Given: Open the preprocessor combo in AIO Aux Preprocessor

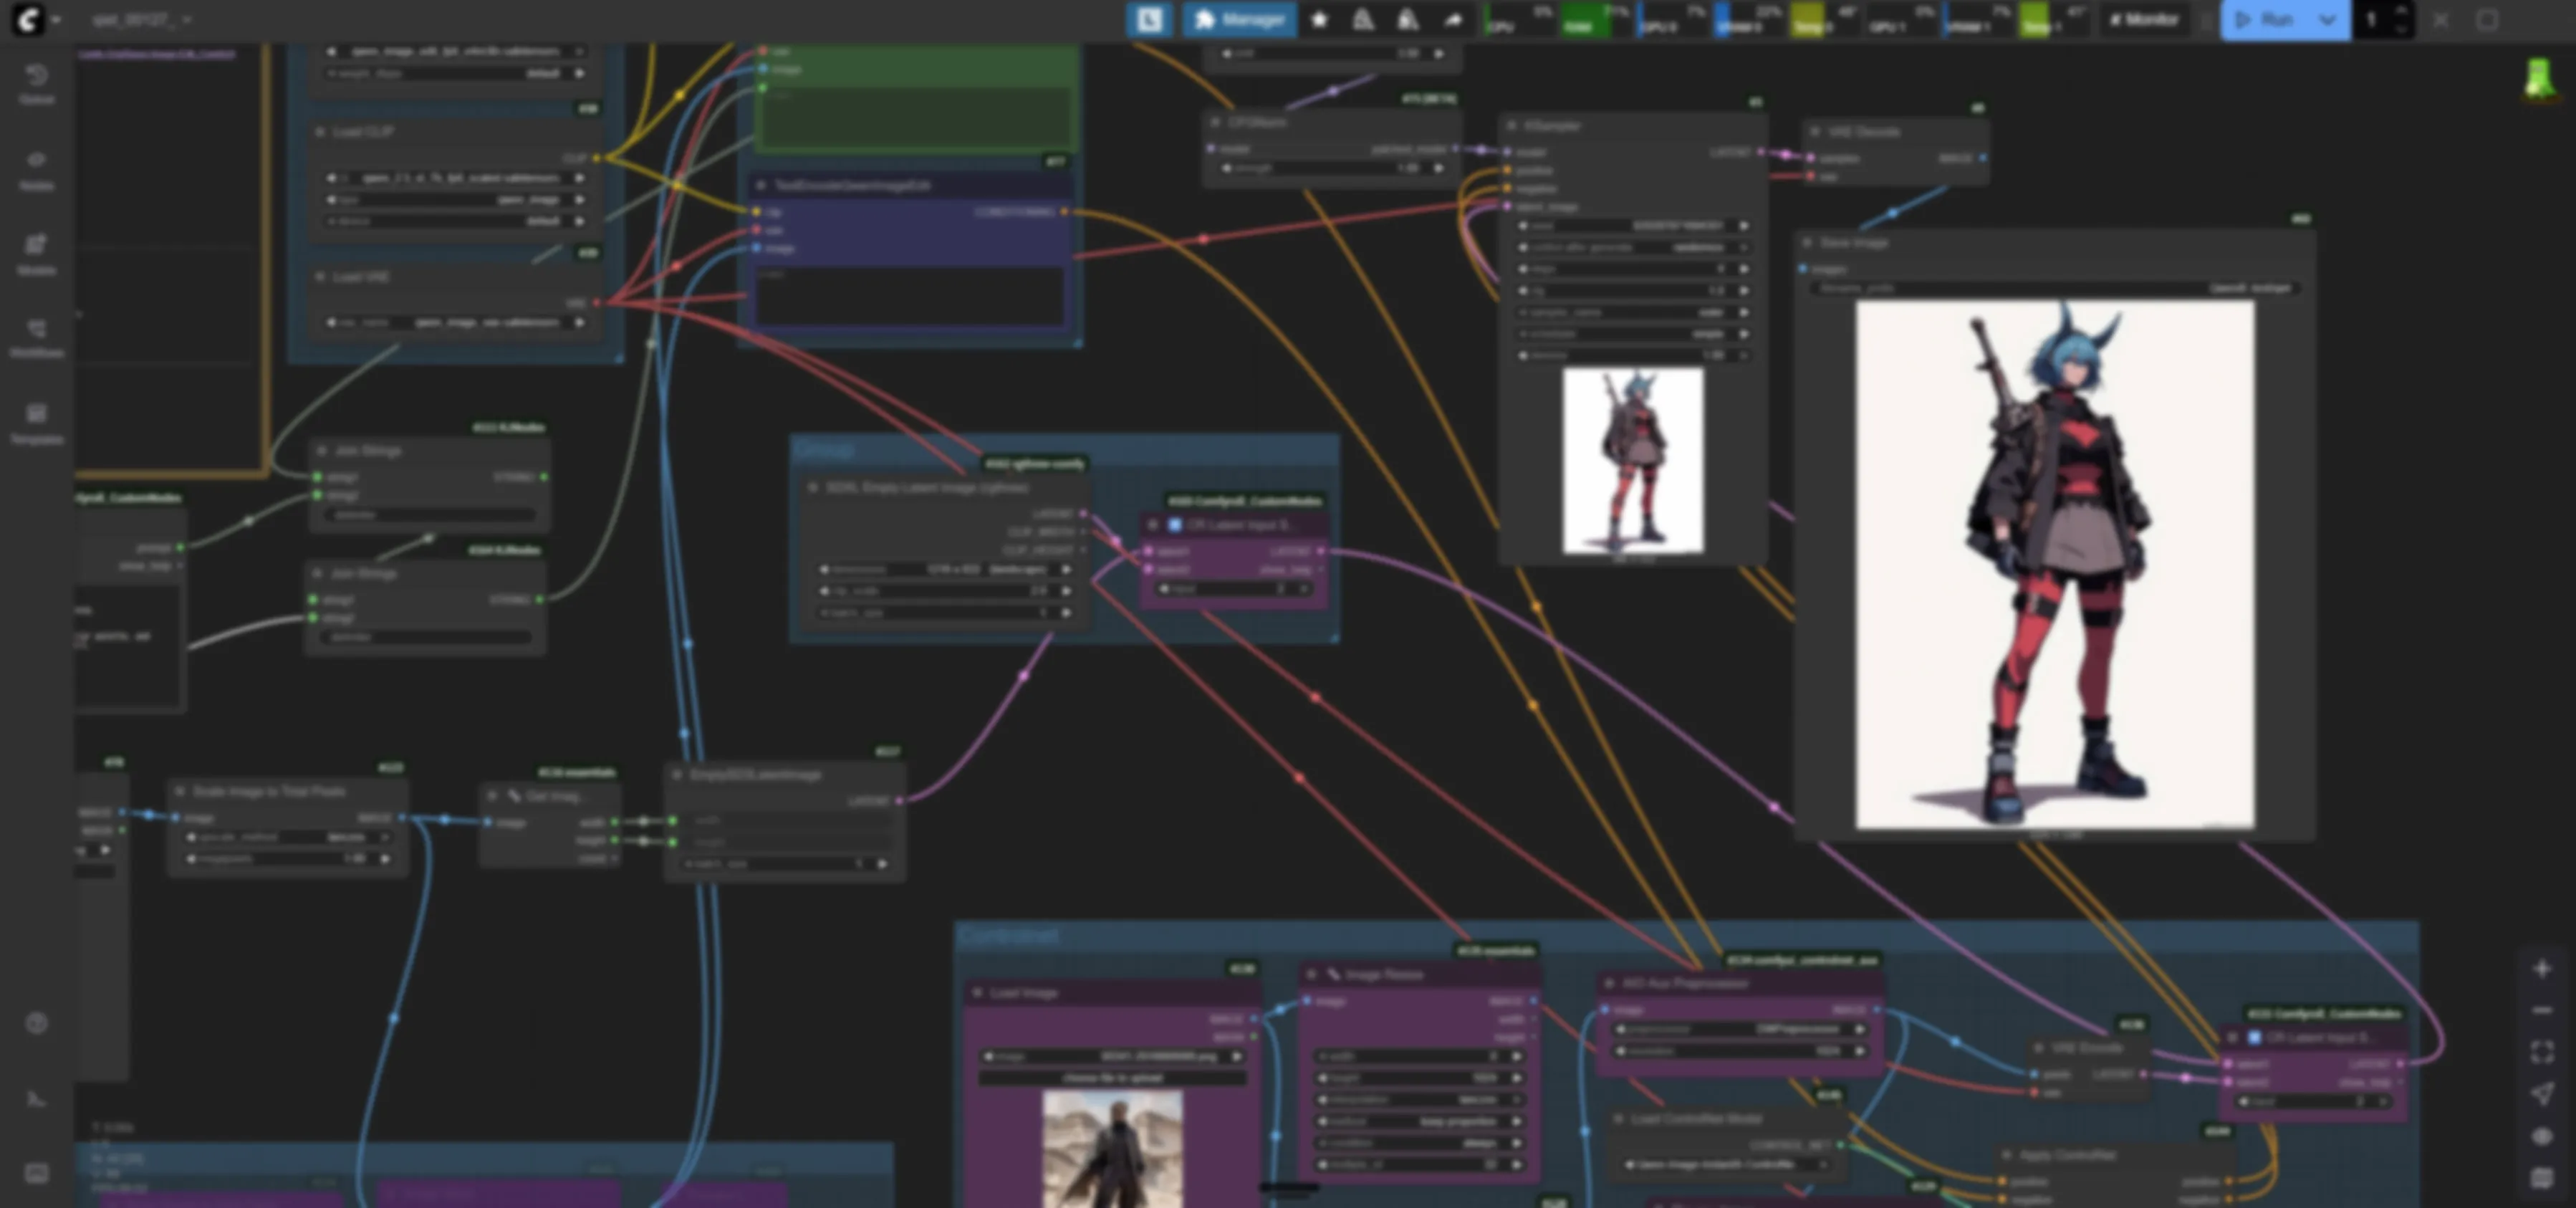Looking at the screenshot, I should click(x=1740, y=1029).
